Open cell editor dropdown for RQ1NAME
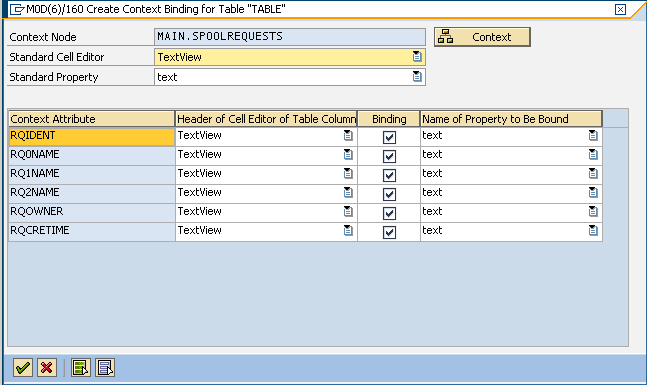This screenshot has width=647, height=385. (x=348, y=173)
